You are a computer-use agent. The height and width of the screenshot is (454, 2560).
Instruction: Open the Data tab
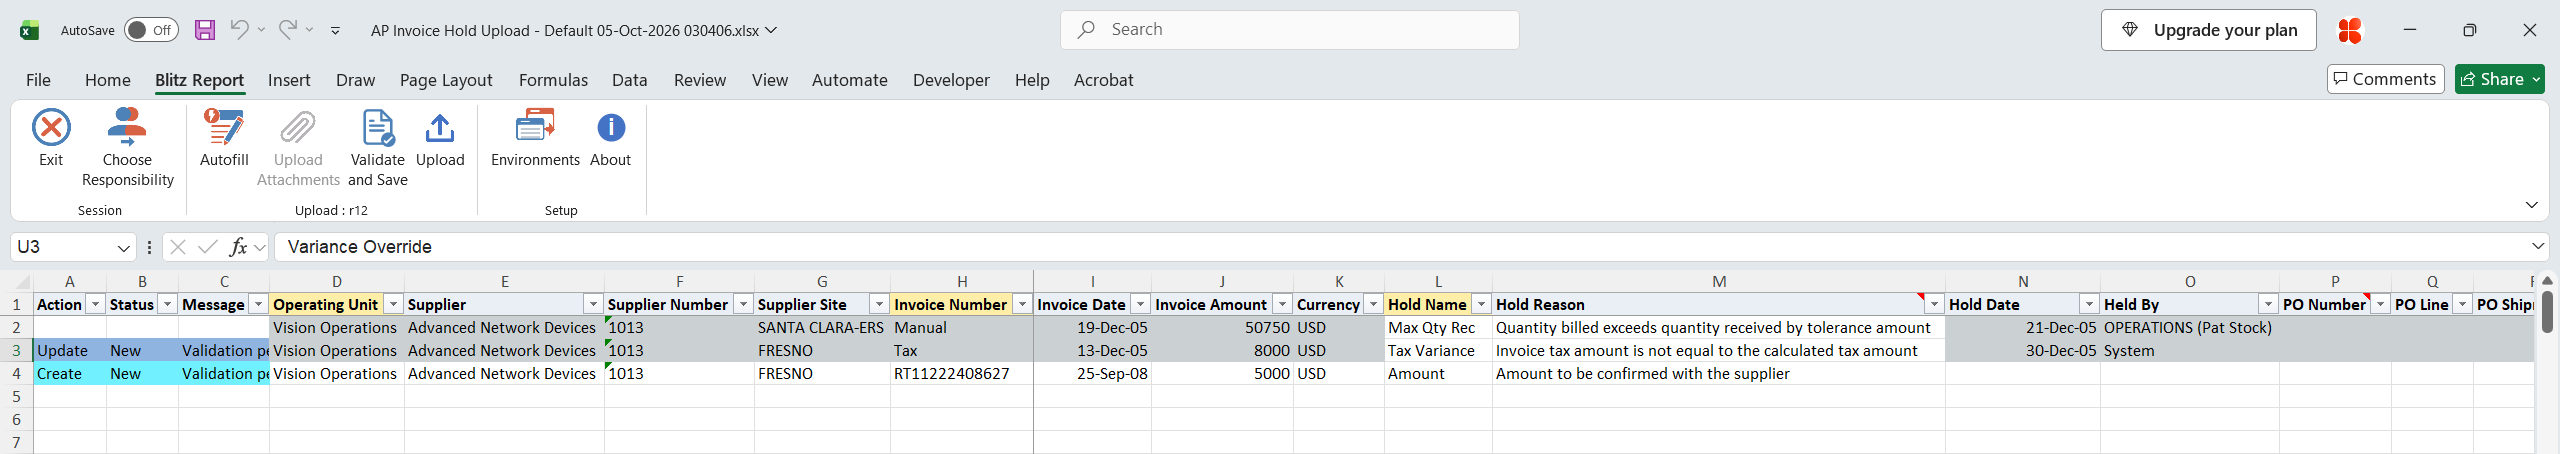(630, 80)
